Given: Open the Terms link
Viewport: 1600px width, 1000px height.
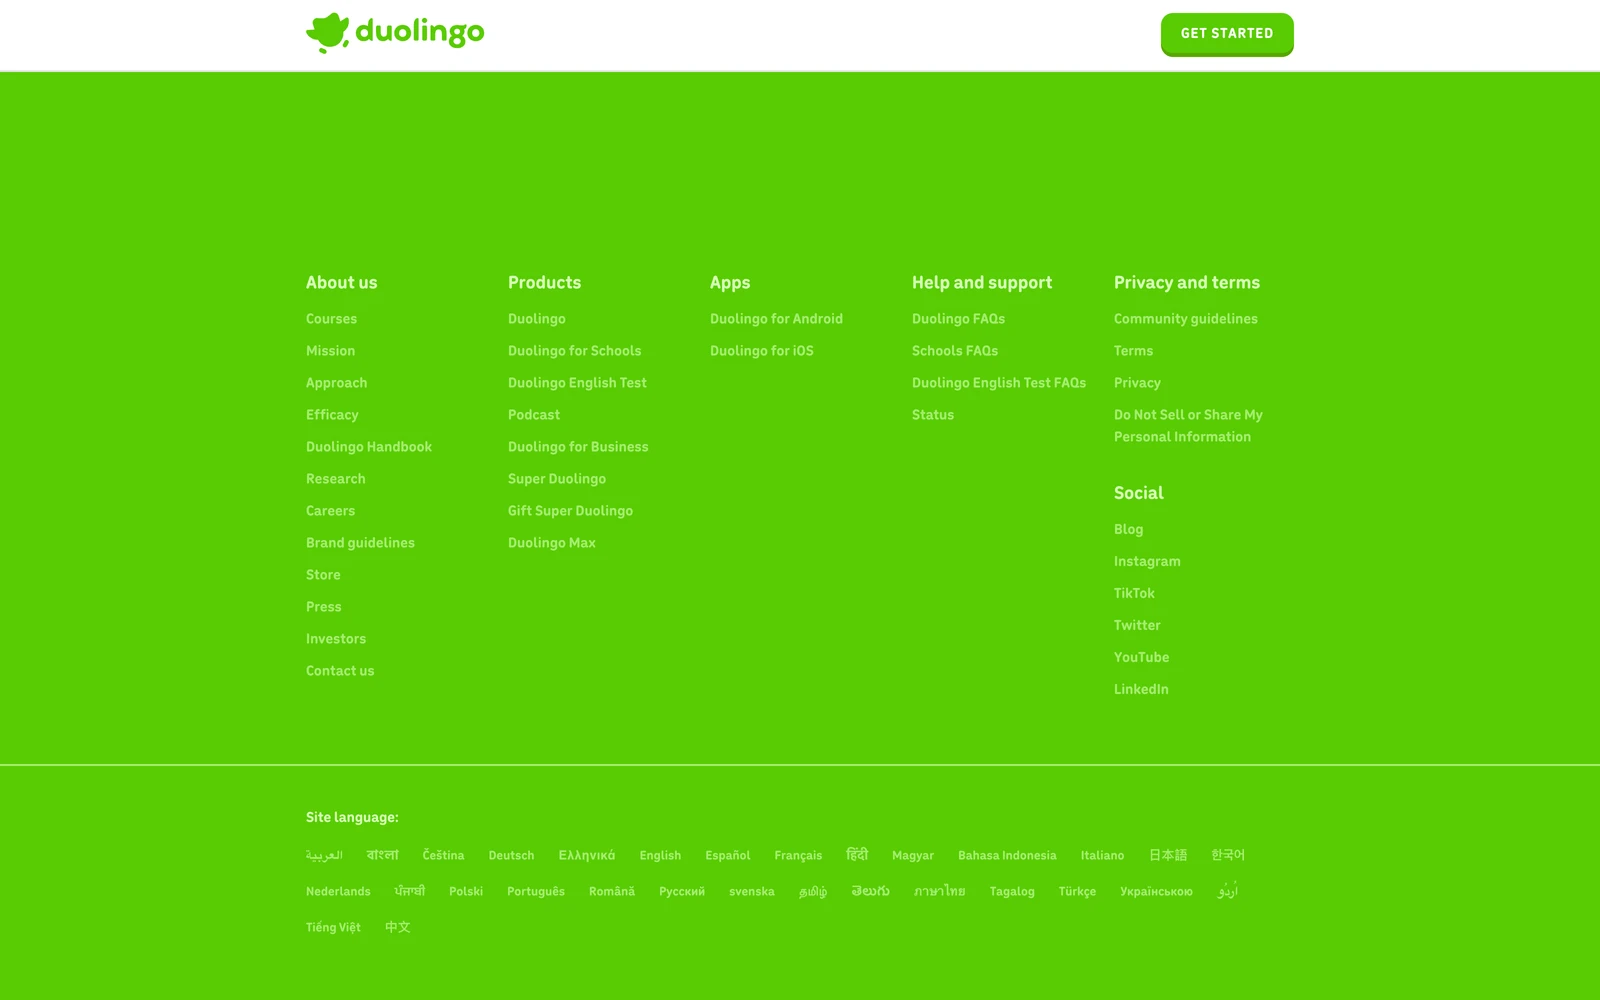Looking at the screenshot, I should pyautogui.click(x=1133, y=351).
